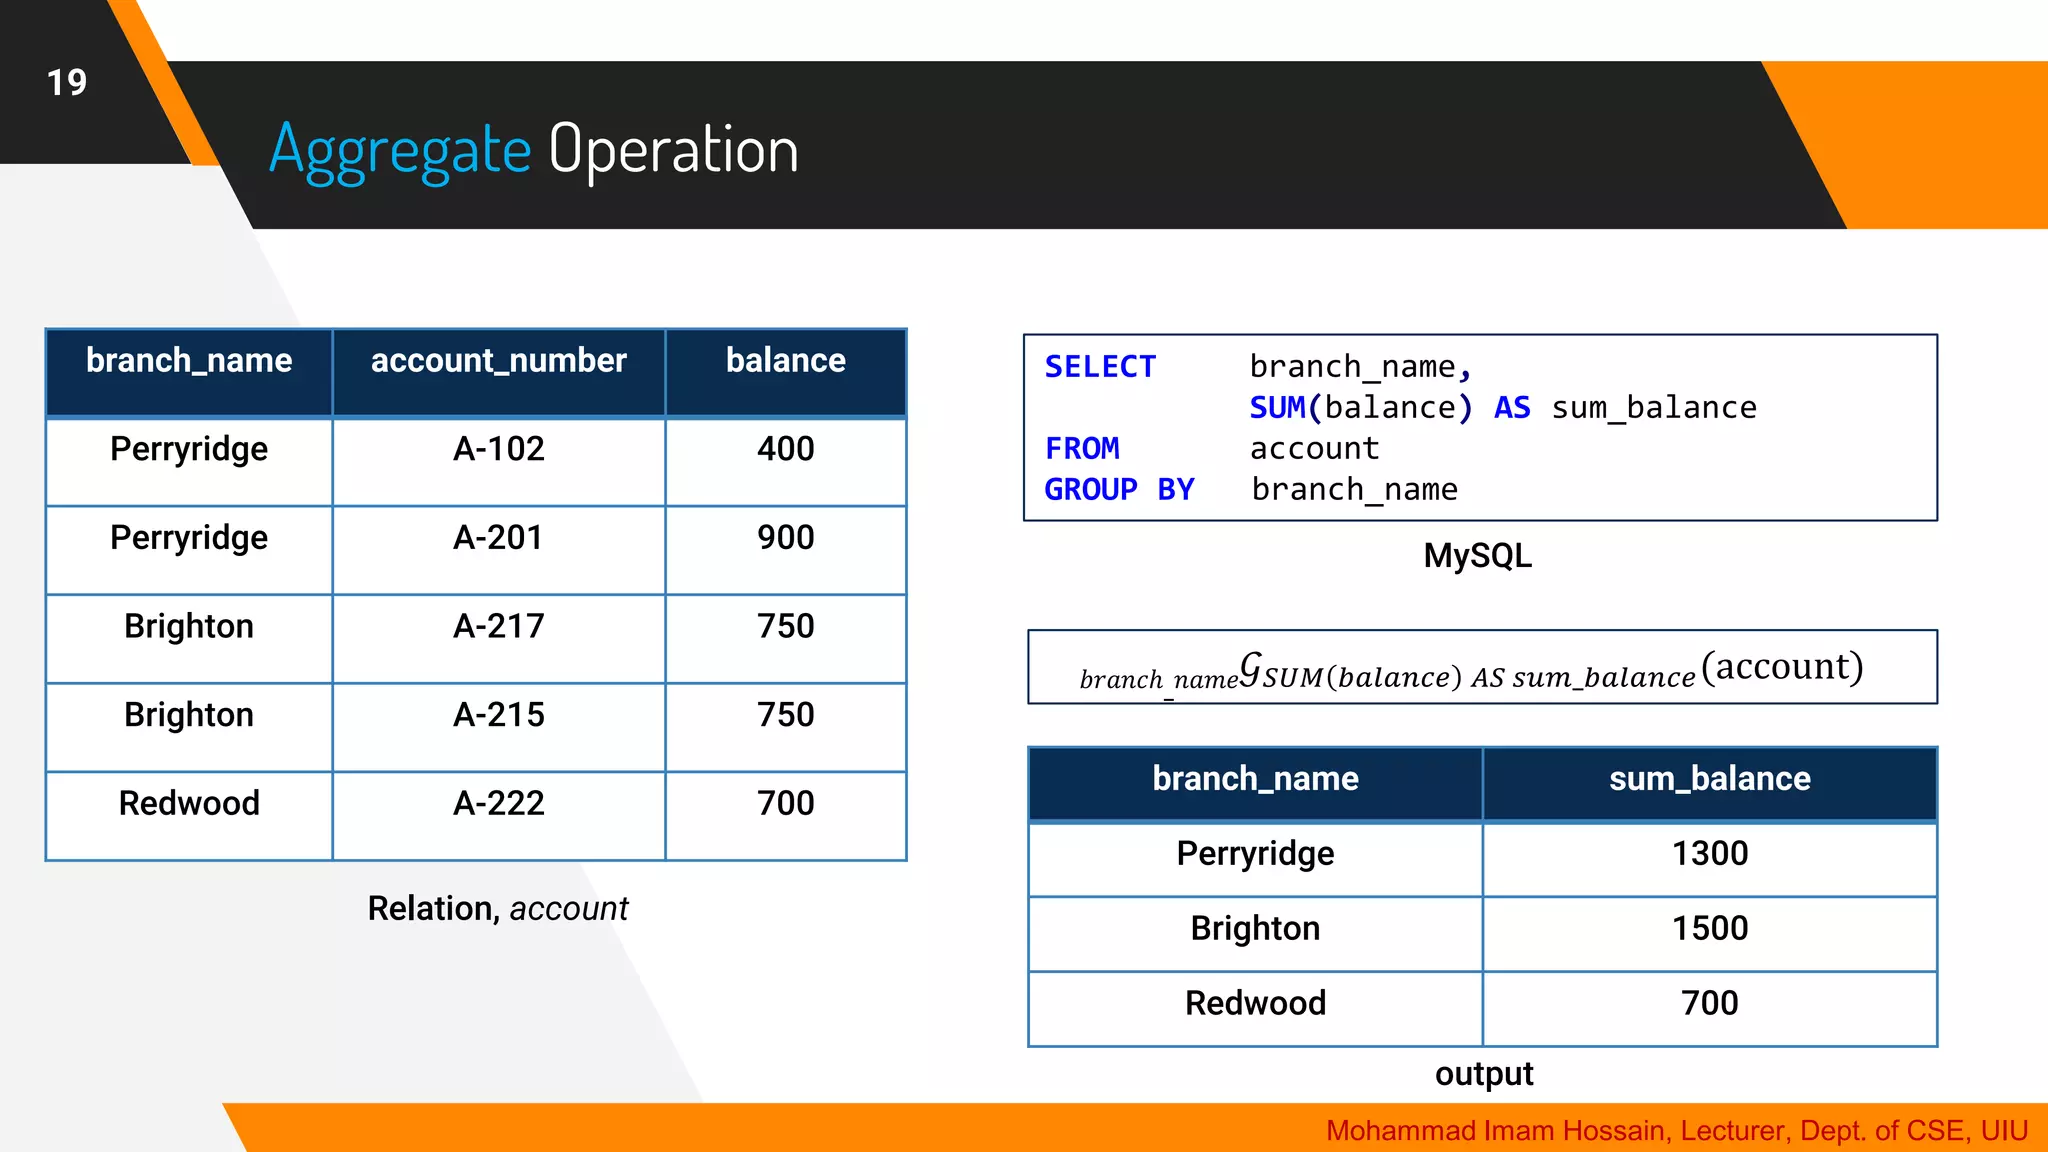
Task: Select the Redwood cell in account table
Action: click(x=189, y=804)
